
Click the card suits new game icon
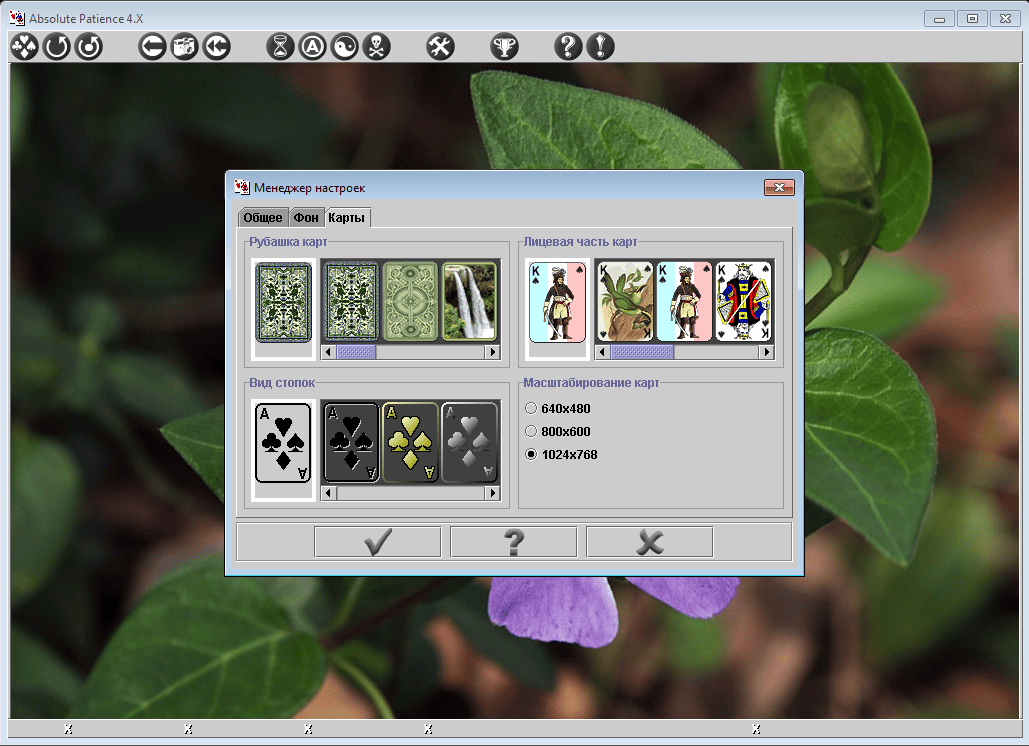[x=24, y=46]
